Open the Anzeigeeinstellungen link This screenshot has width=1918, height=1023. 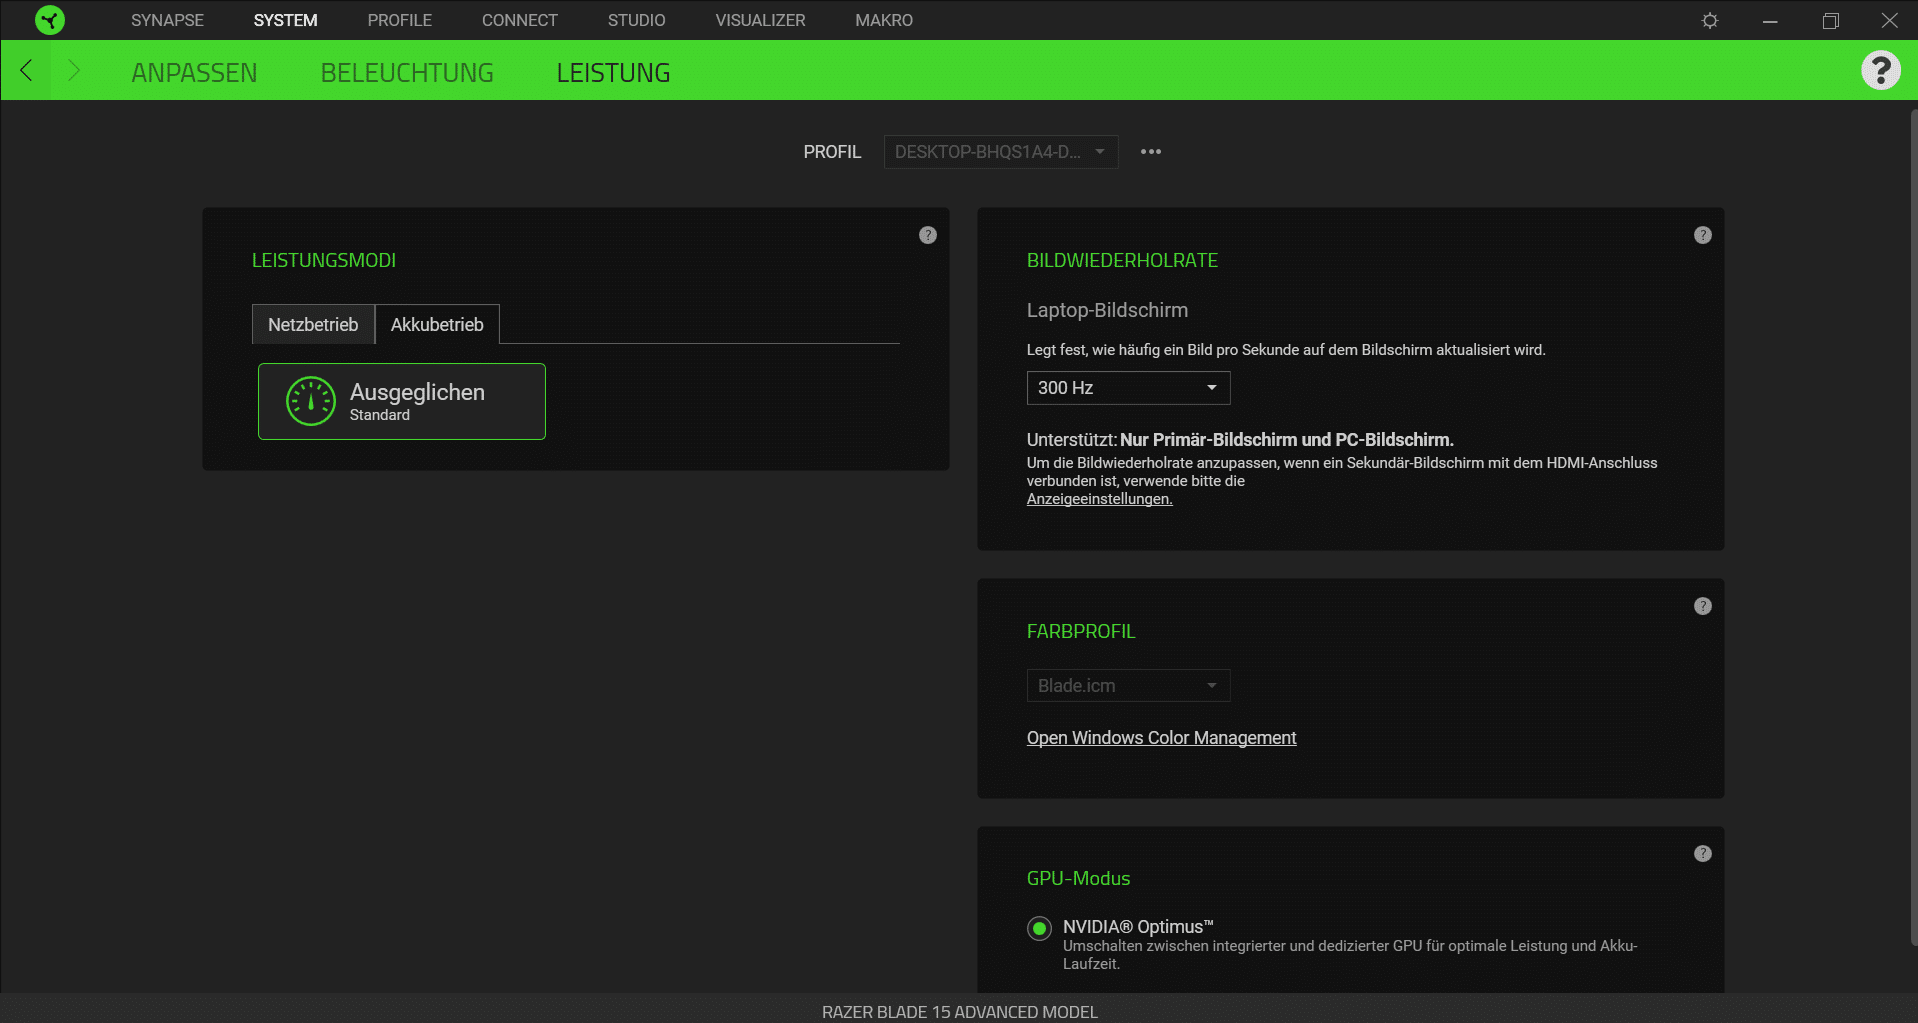[x=1099, y=499]
